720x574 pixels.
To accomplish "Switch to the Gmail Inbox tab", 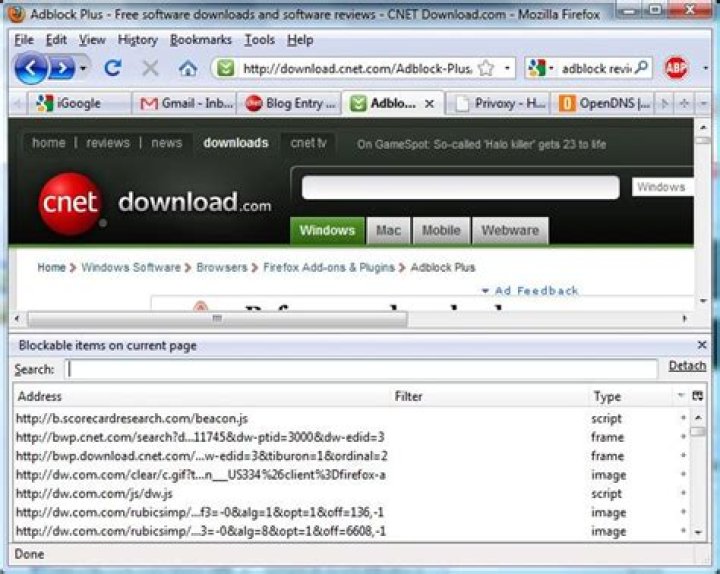I will [184, 103].
